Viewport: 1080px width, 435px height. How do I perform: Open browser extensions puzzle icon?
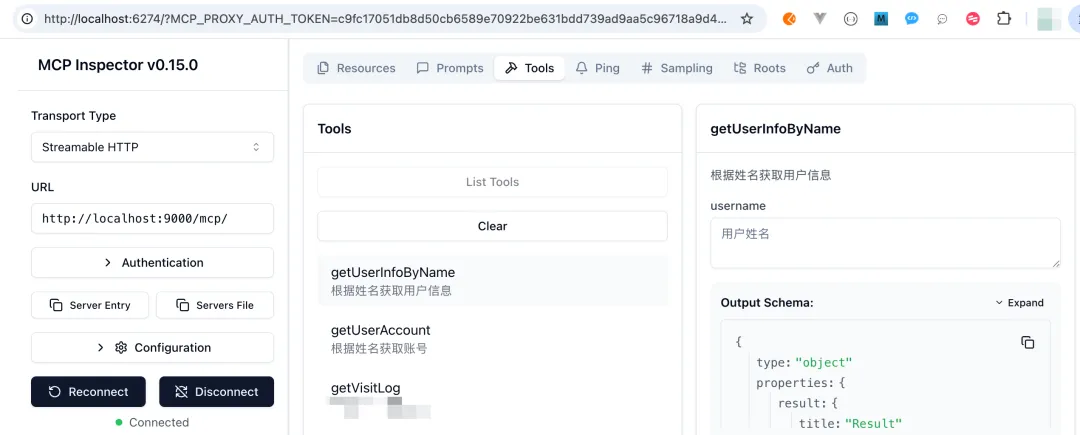(1004, 19)
